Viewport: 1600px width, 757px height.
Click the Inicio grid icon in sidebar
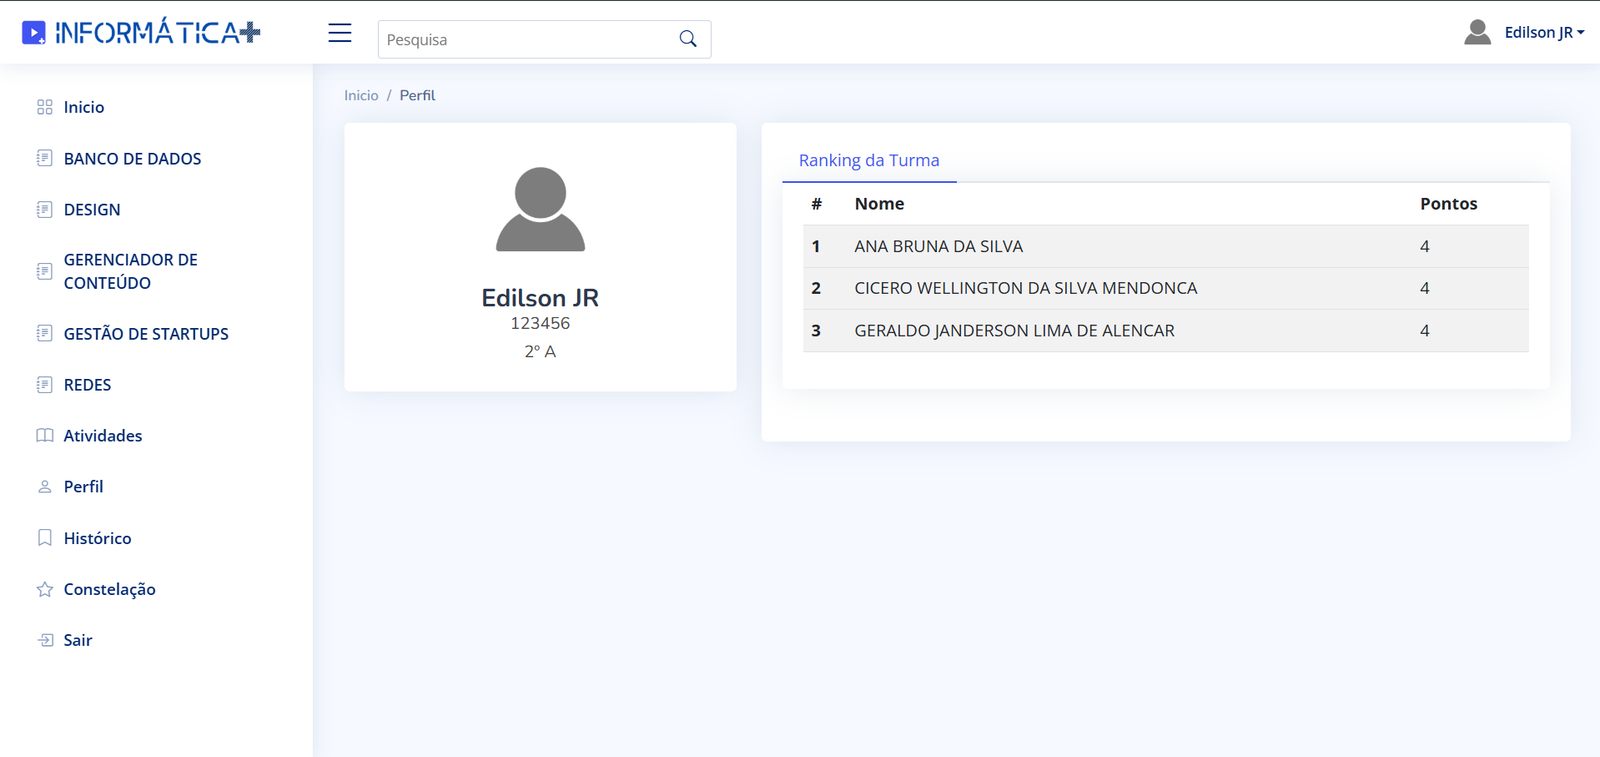(45, 107)
